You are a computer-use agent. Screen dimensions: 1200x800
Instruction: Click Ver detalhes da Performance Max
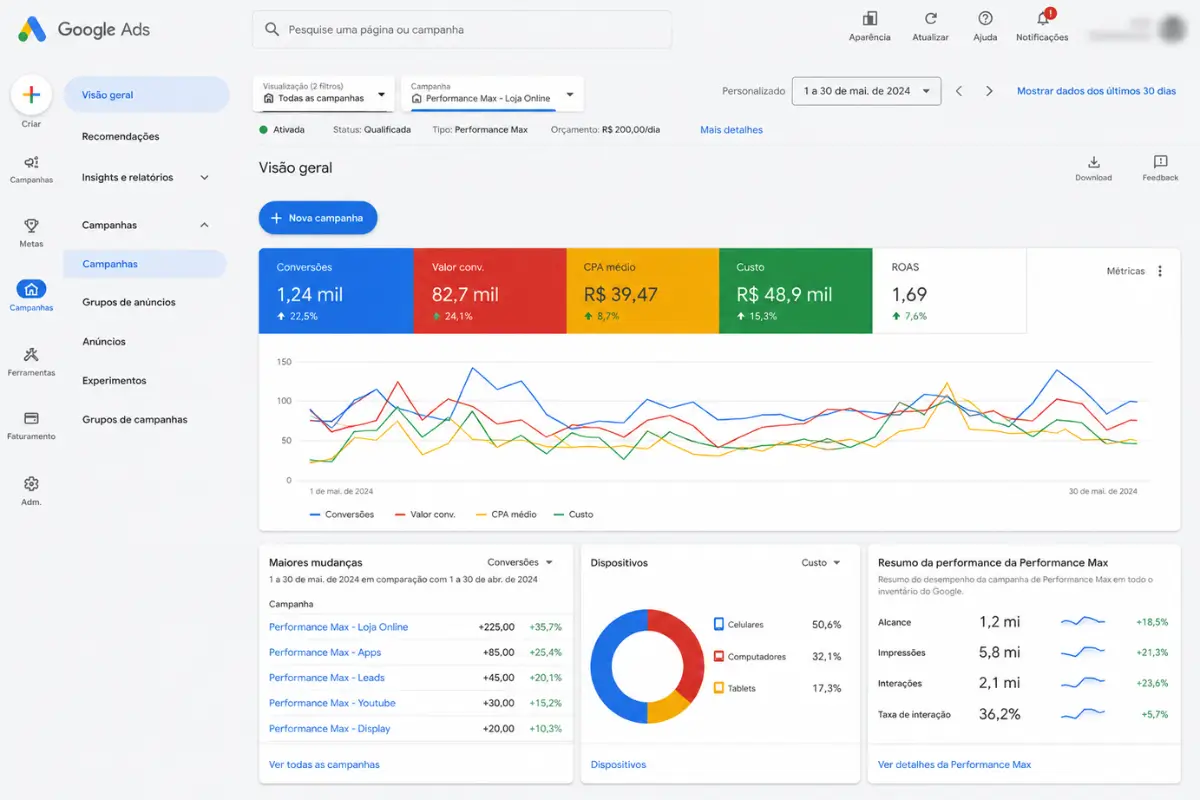tap(954, 765)
